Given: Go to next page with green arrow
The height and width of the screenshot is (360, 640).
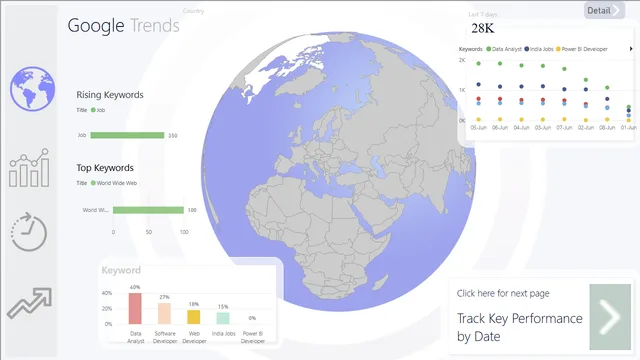Looking at the screenshot, I should point(610,317).
